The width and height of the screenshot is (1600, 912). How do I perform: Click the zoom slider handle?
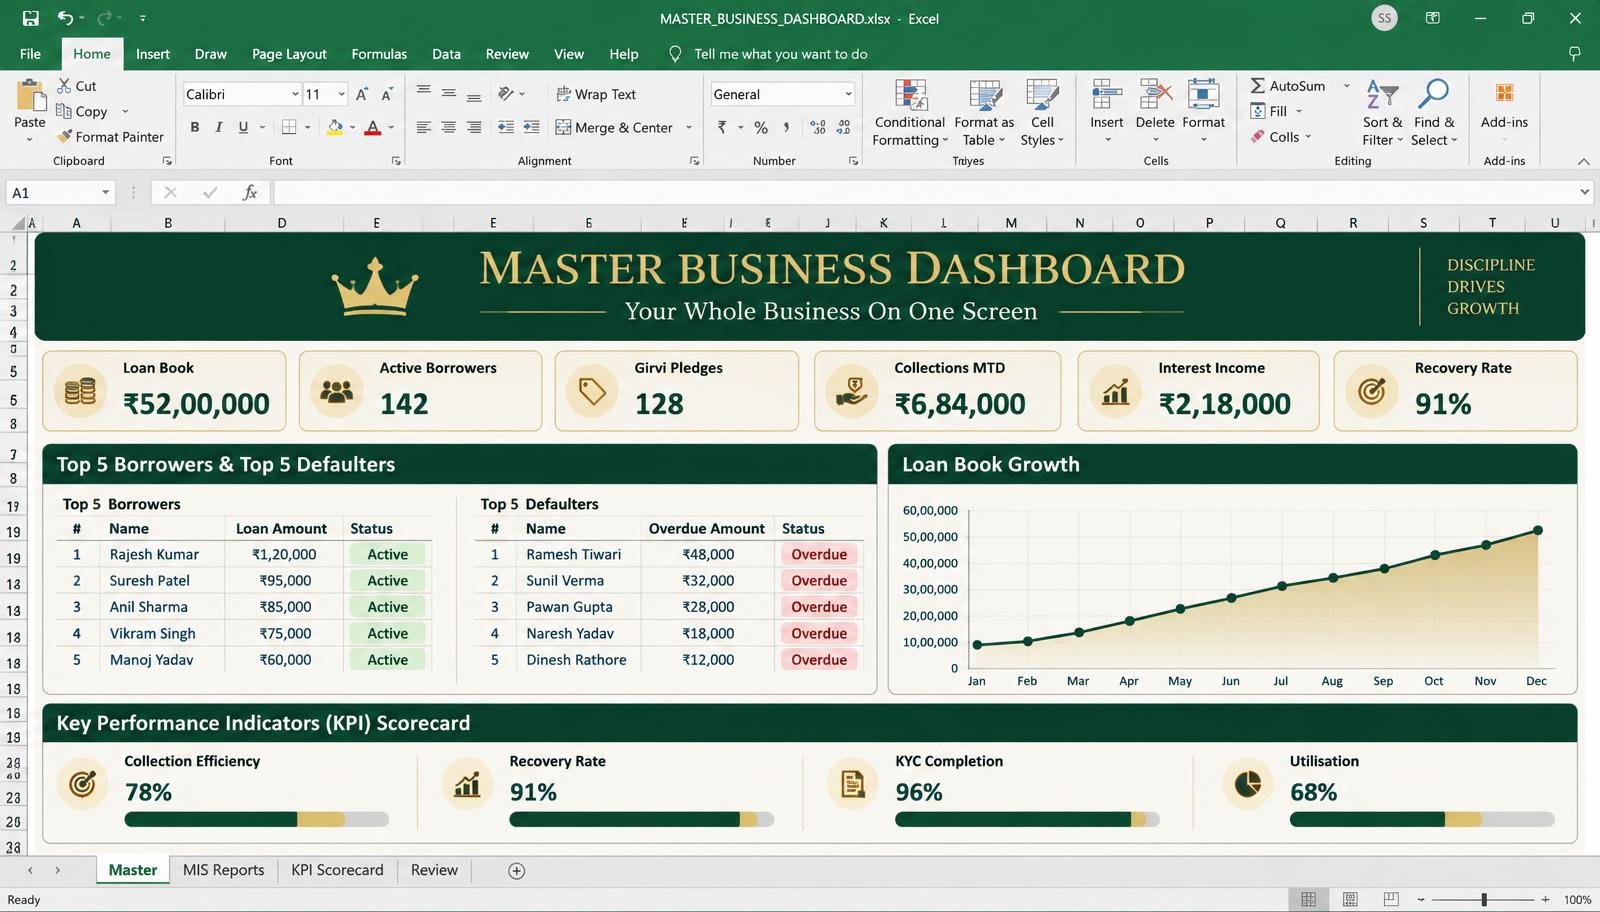click(x=1484, y=900)
